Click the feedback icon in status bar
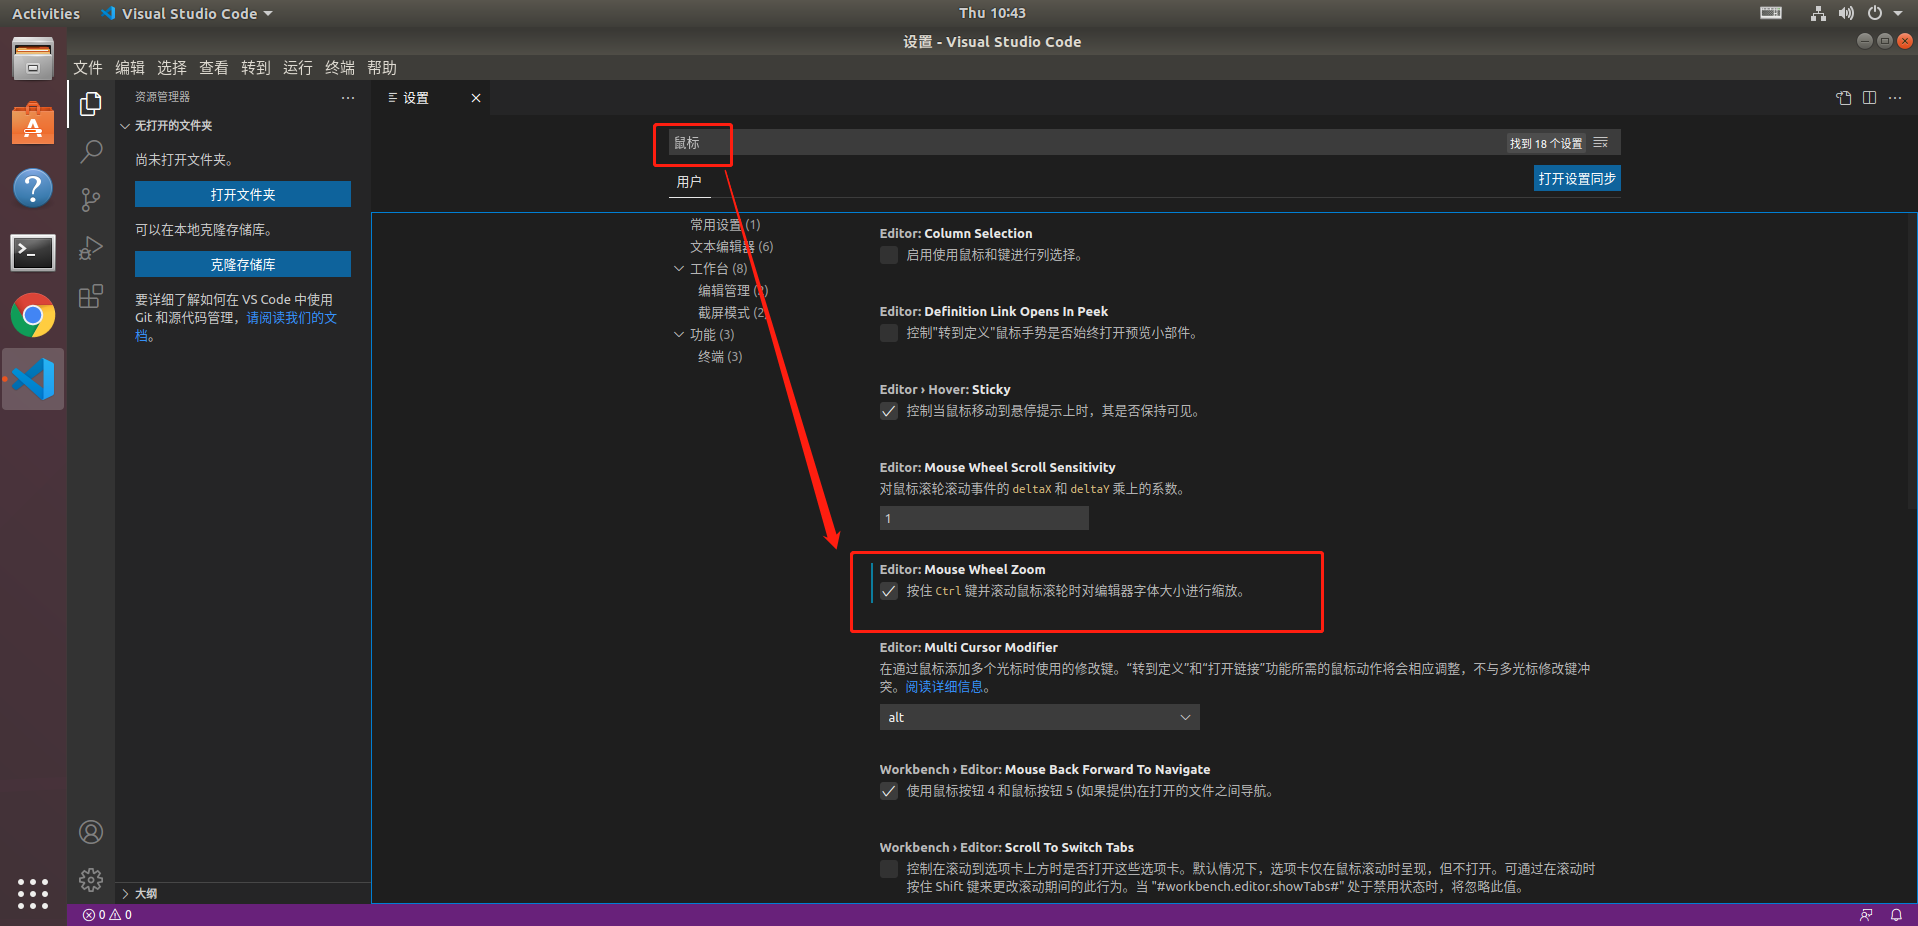The image size is (1918, 926). [1866, 915]
